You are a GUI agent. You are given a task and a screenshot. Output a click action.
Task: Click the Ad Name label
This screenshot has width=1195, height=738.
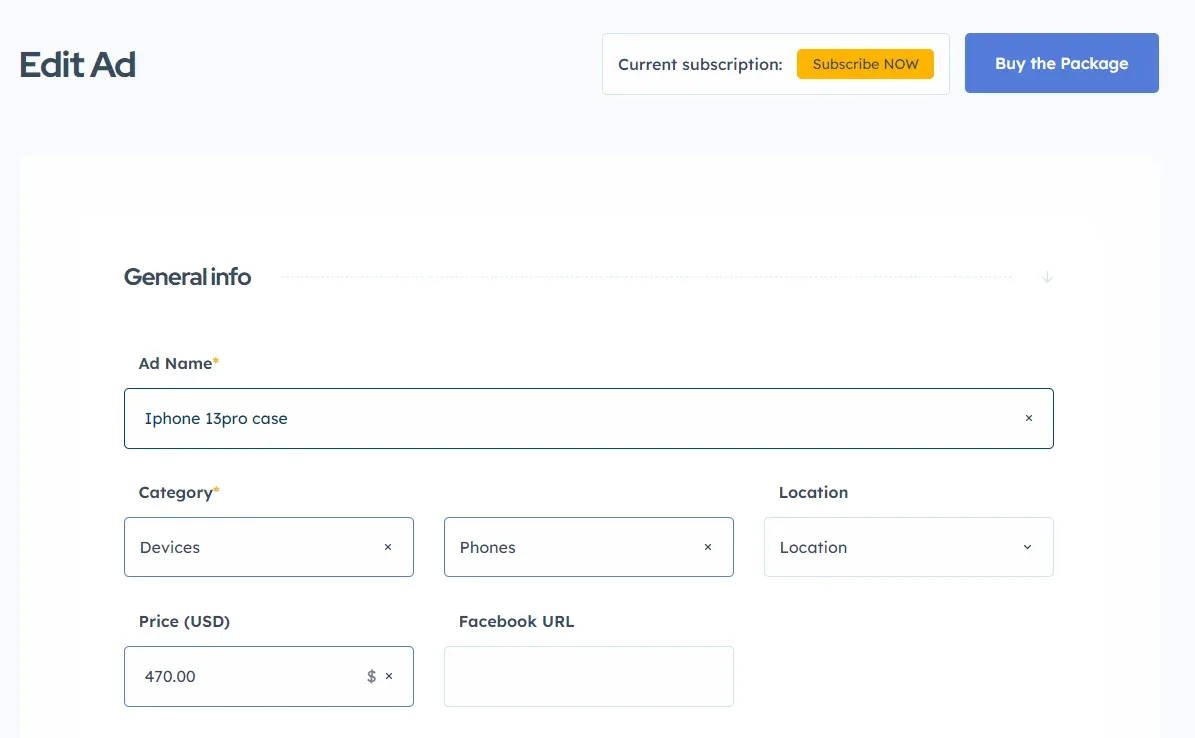click(x=175, y=364)
